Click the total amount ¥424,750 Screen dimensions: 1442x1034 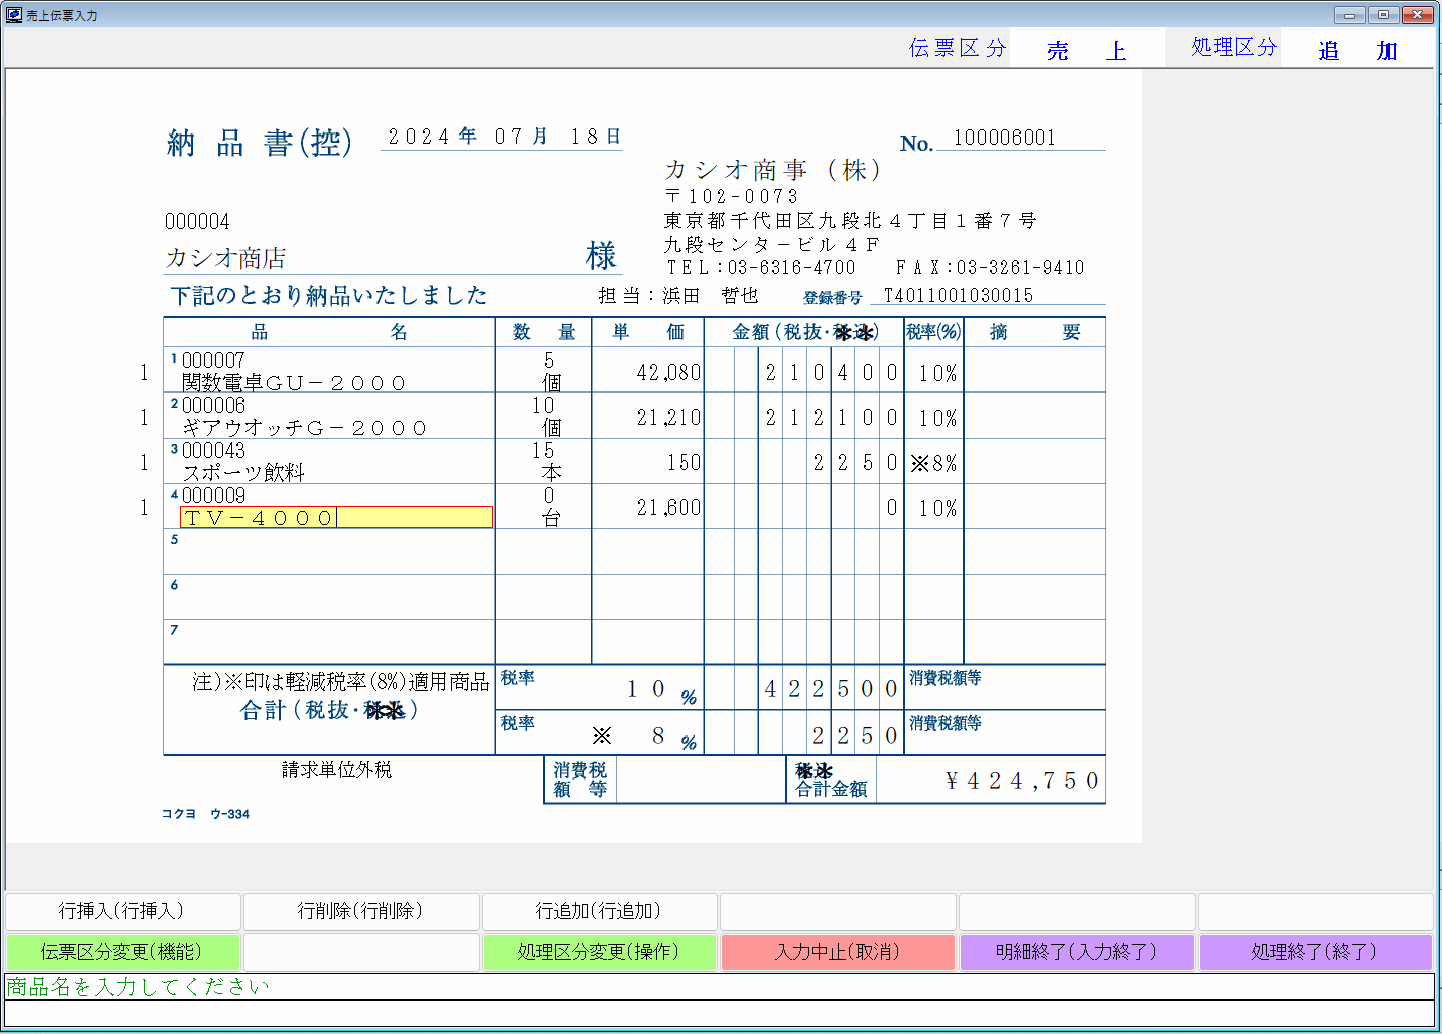[1022, 781]
